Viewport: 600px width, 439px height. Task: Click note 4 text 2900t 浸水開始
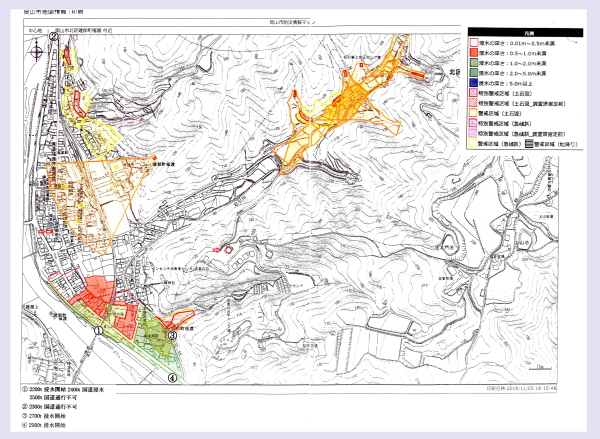60,425
